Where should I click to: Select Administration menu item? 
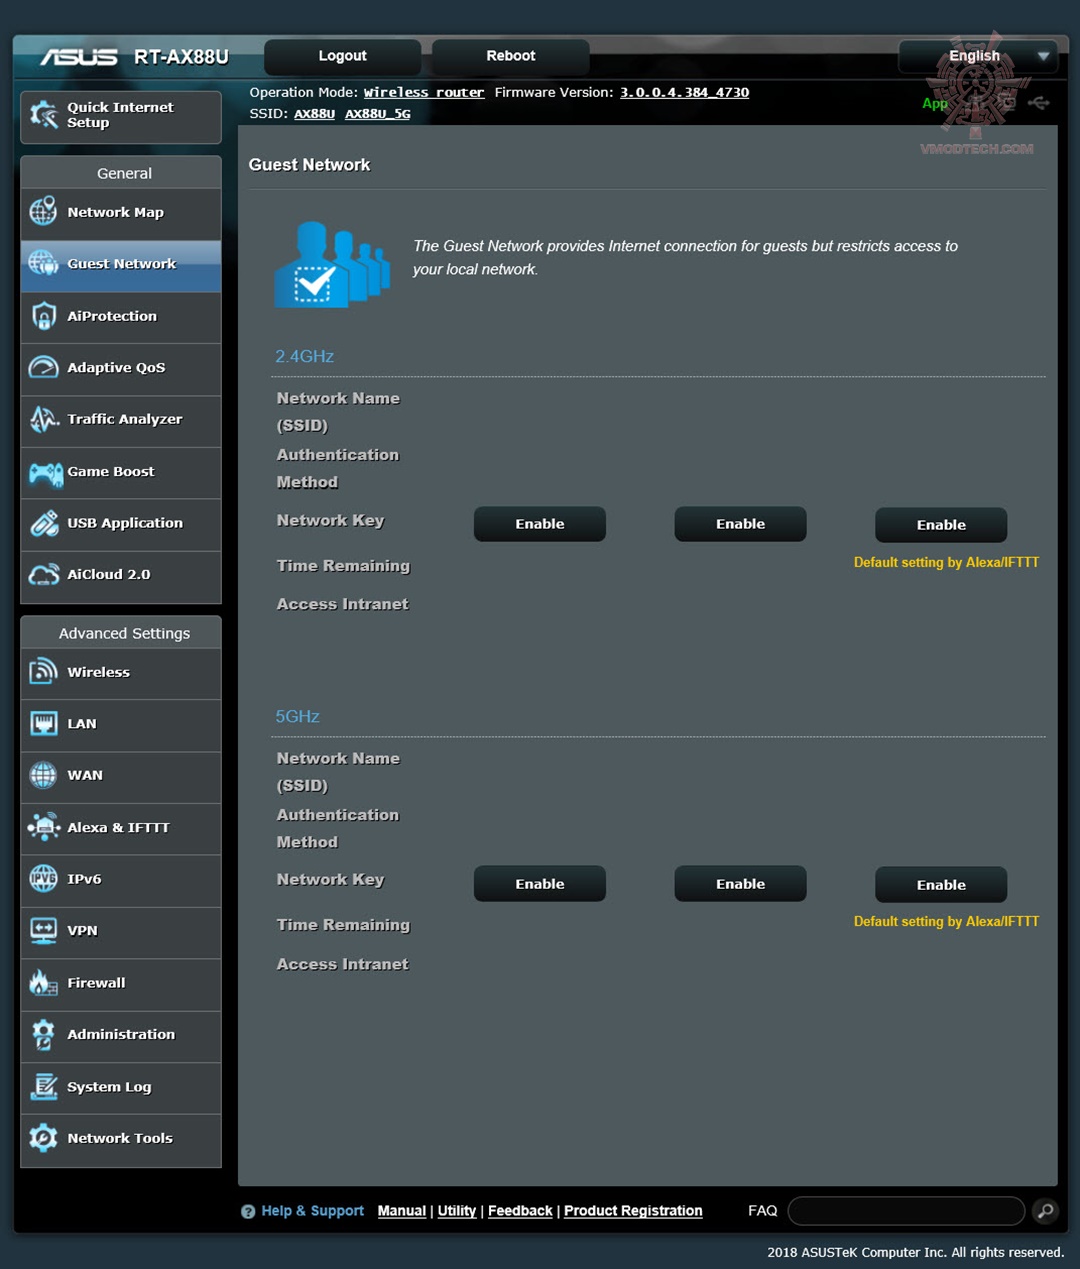(x=121, y=1035)
